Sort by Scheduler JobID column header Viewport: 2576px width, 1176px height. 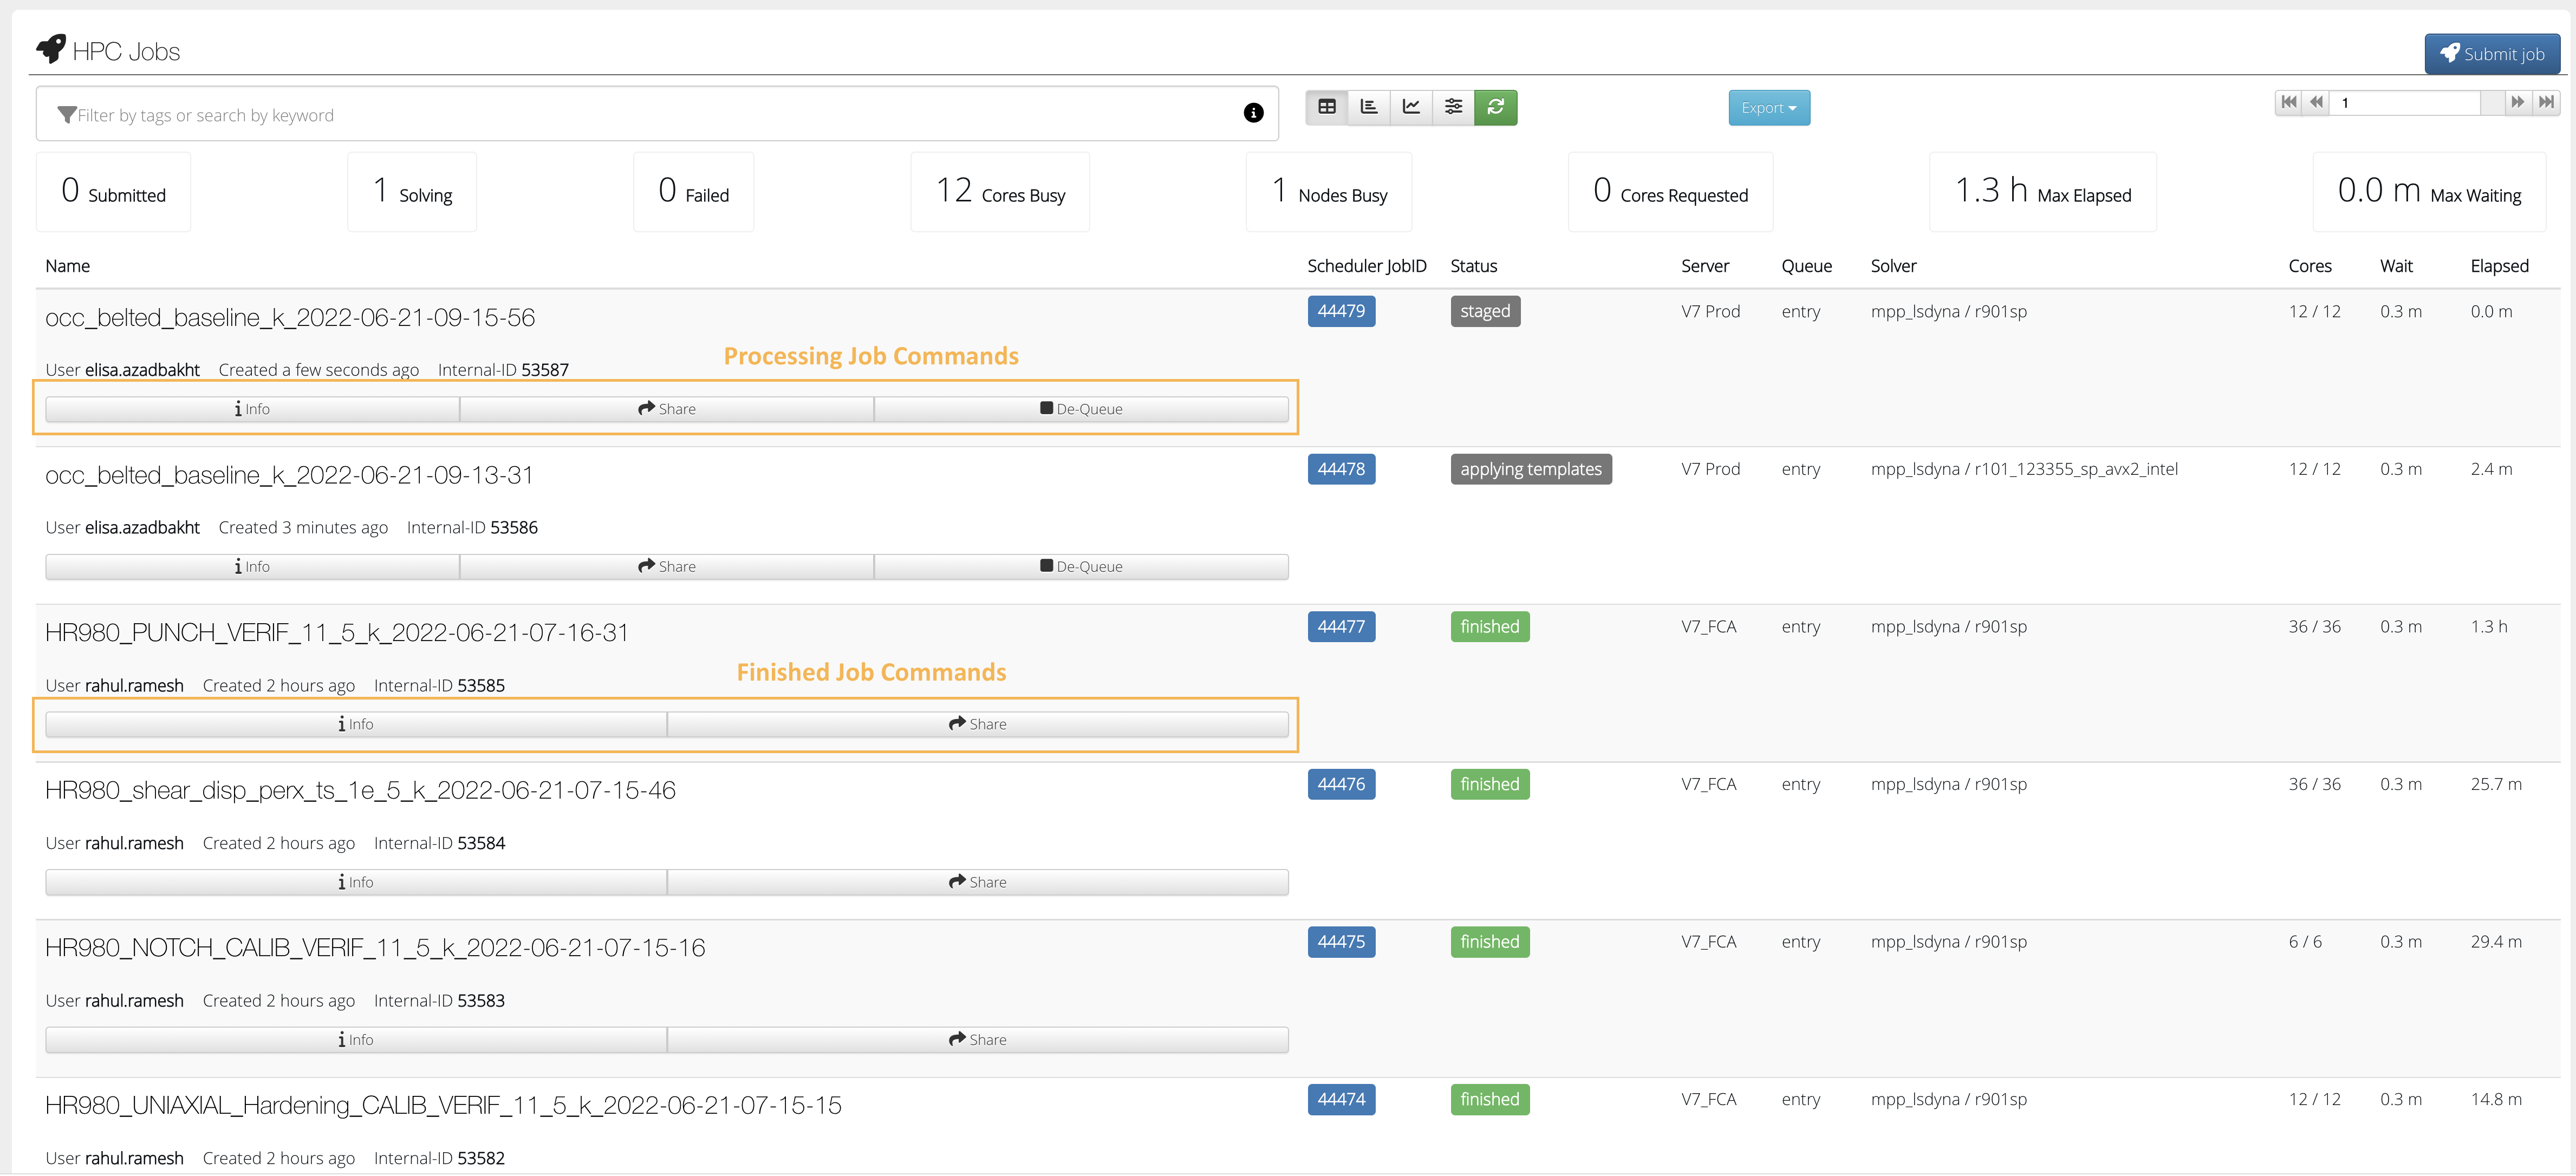(x=1367, y=266)
